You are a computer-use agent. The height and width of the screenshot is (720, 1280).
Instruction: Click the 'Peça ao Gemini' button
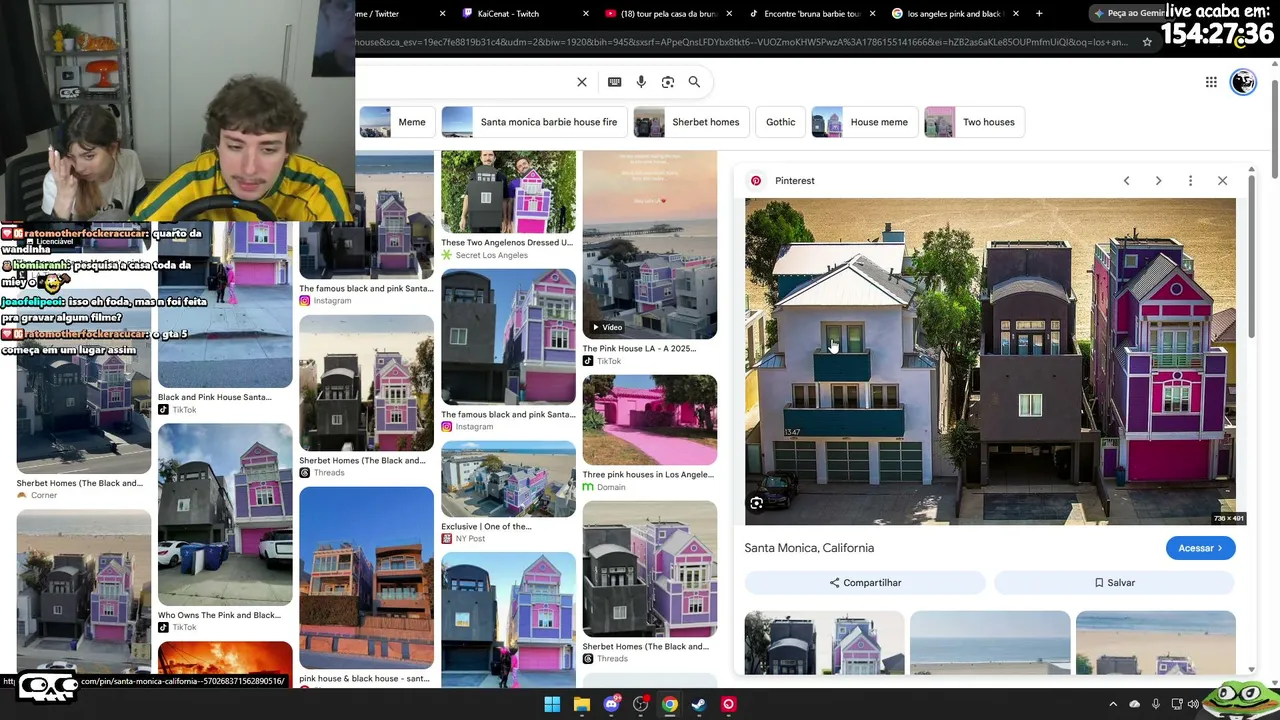[1128, 14]
